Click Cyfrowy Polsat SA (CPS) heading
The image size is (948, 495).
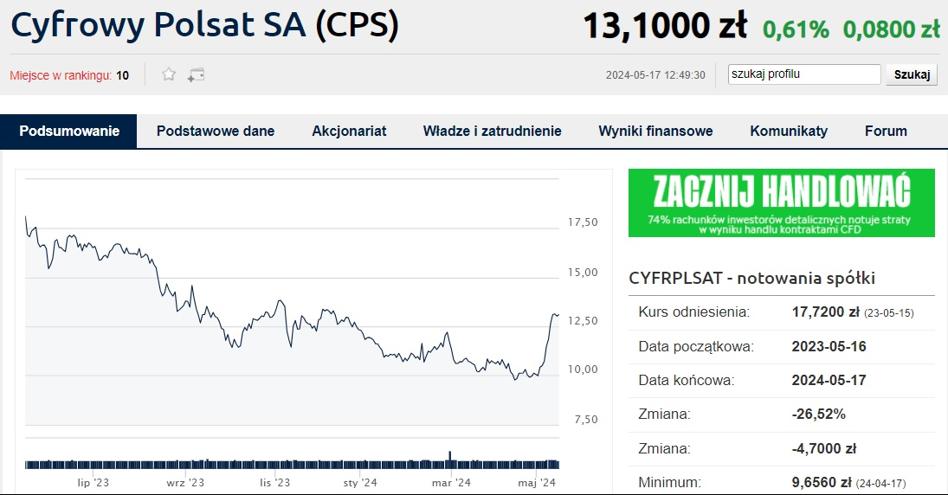204,25
